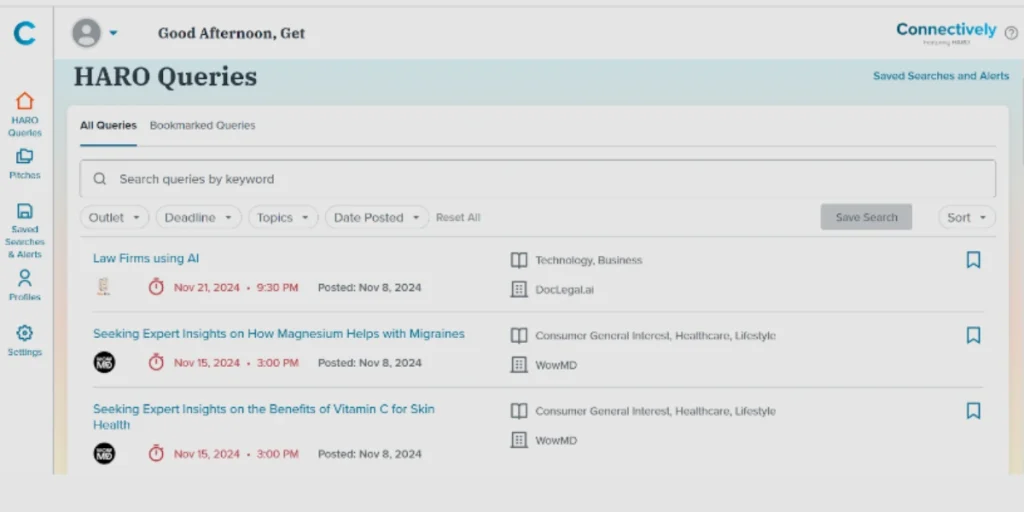
Task: Click the Save Search button
Action: click(866, 217)
